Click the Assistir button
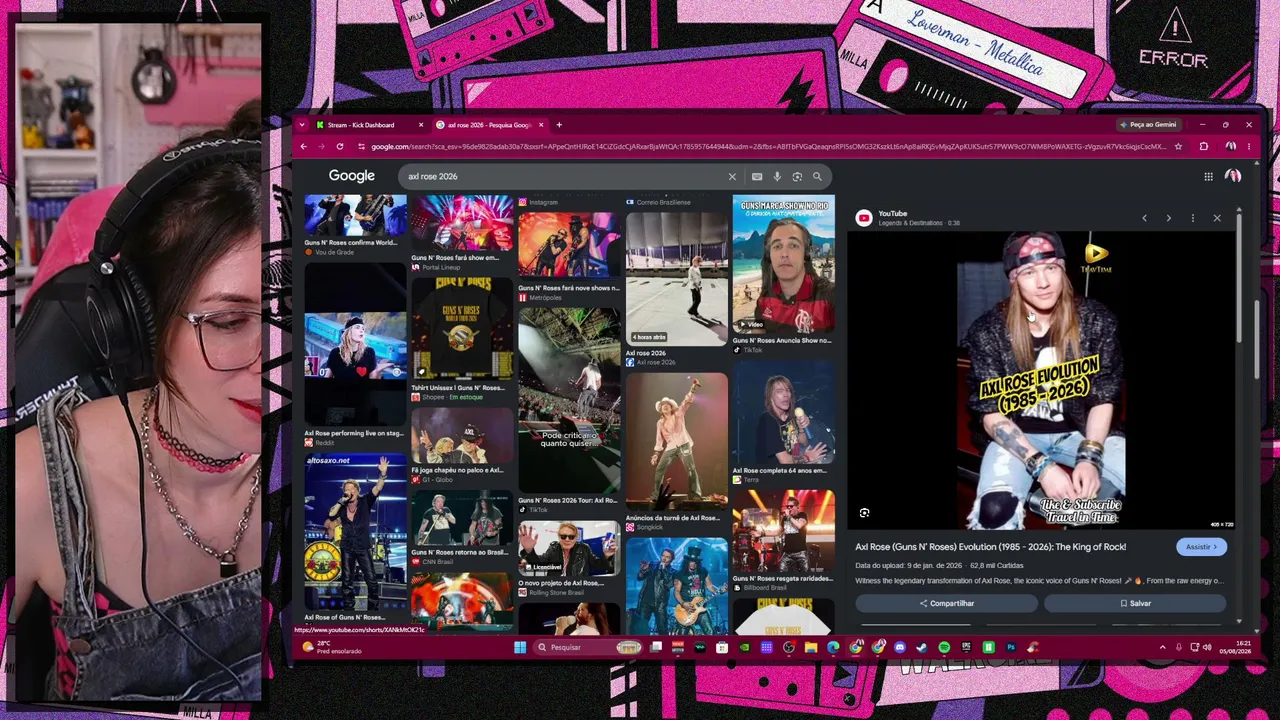The image size is (1280, 720). point(1201,547)
